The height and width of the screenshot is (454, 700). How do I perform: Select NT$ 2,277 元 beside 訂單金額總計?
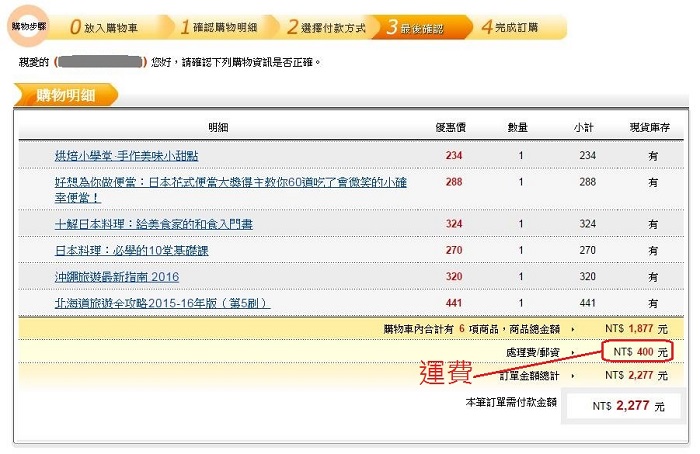click(636, 375)
